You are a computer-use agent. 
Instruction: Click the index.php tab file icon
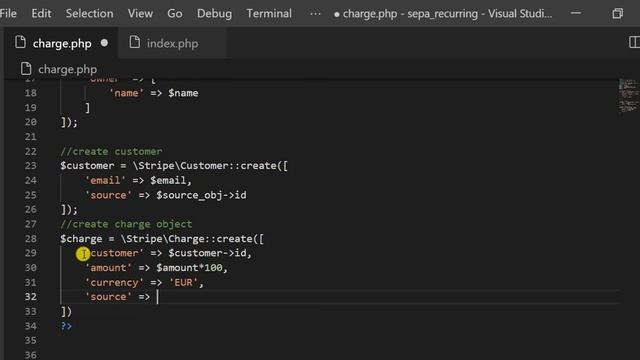click(135, 42)
